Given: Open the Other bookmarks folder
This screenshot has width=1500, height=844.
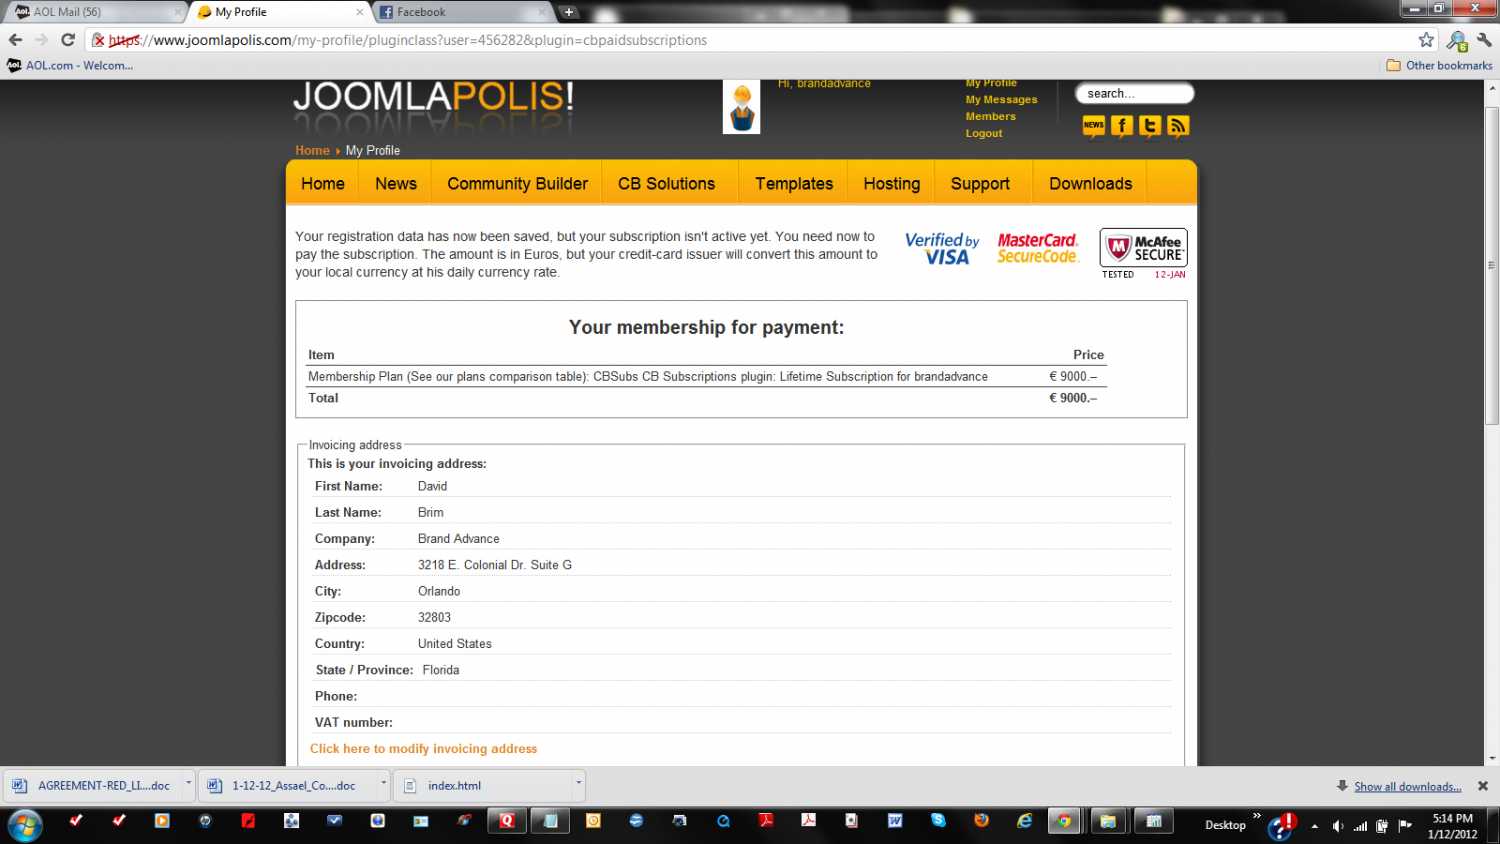Looking at the screenshot, I should [1439, 65].
